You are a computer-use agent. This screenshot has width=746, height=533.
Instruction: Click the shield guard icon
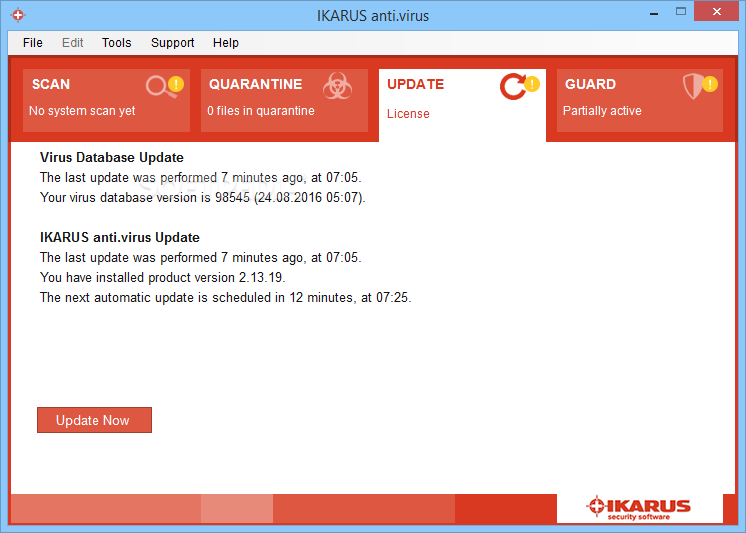[x=692, y=86]
